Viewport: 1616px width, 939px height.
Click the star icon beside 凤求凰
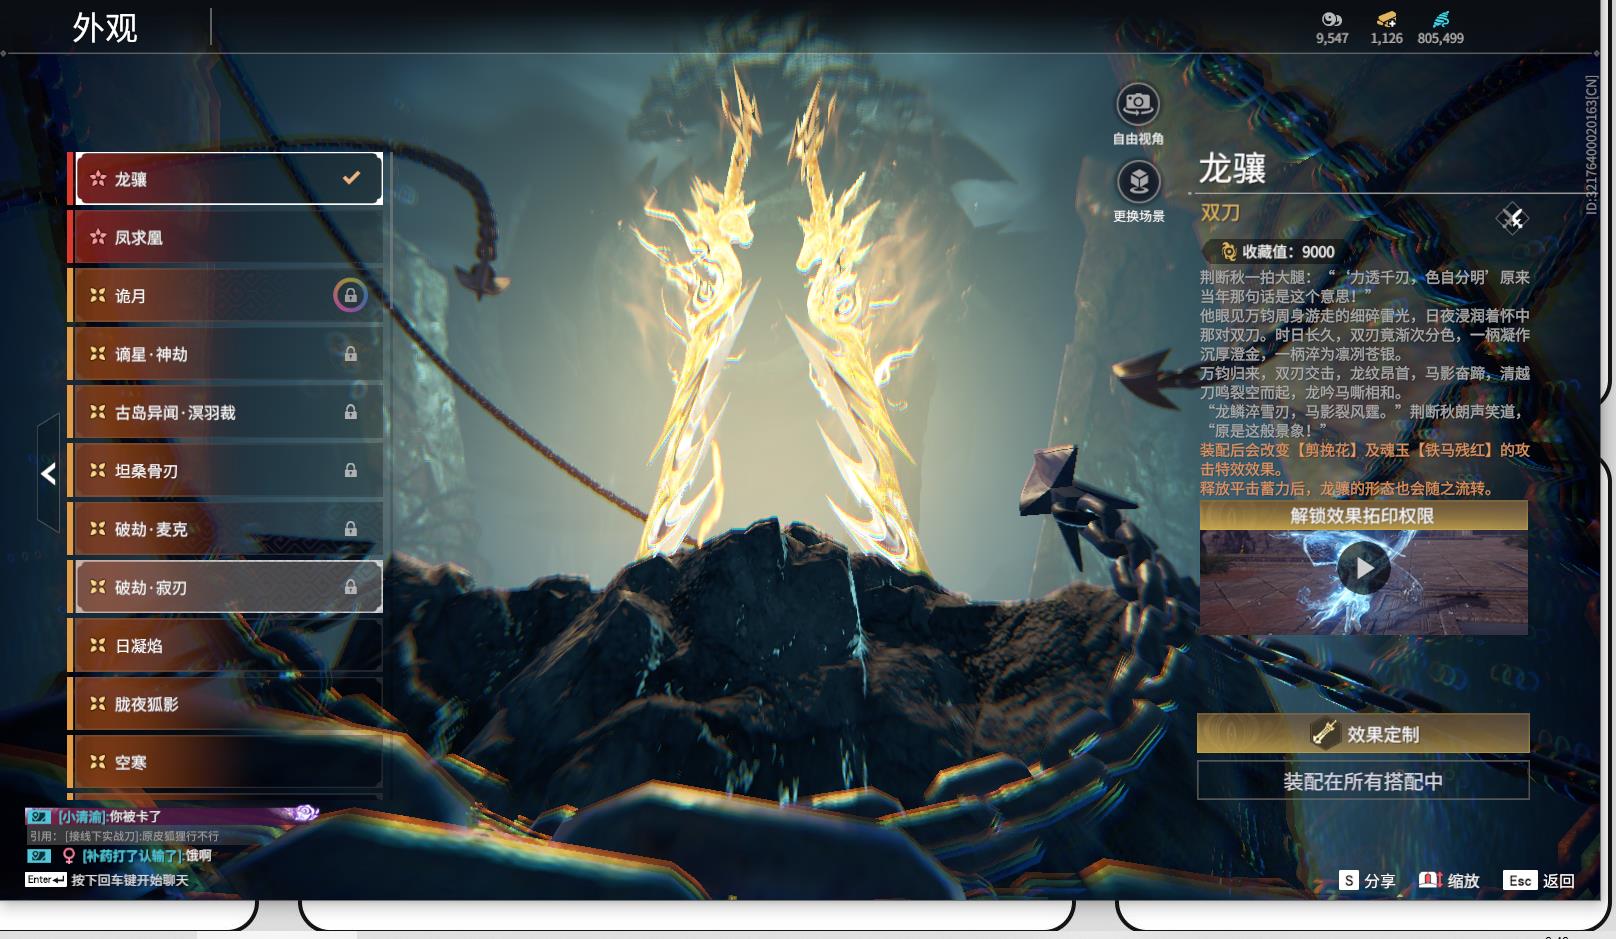(98, 237)
